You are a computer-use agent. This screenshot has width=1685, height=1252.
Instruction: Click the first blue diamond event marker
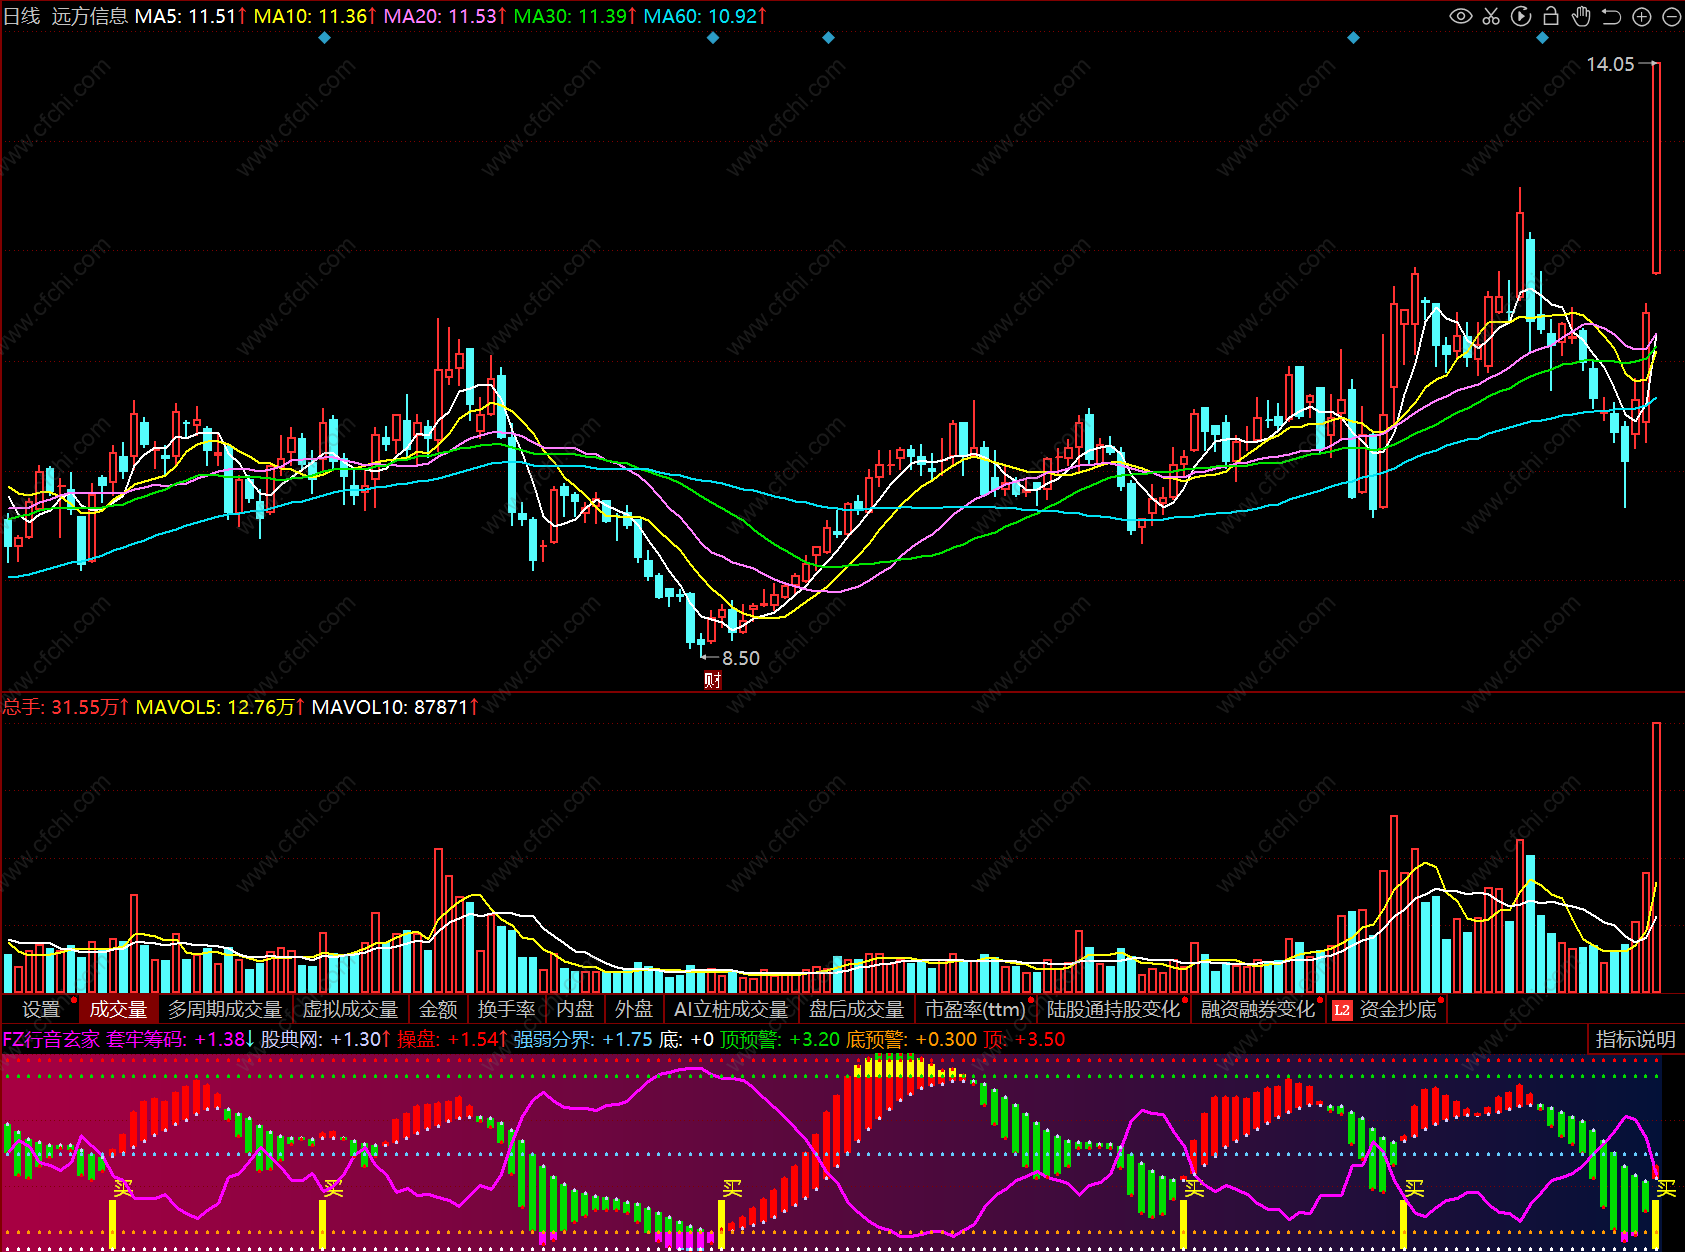click(324, 38)
